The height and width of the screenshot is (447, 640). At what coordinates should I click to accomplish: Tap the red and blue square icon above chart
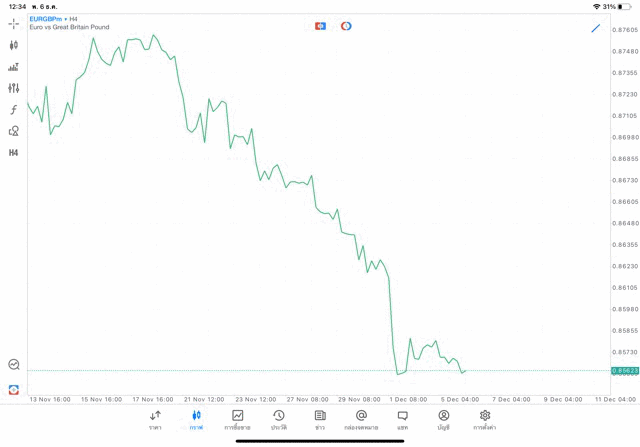[x=320, y=26]
